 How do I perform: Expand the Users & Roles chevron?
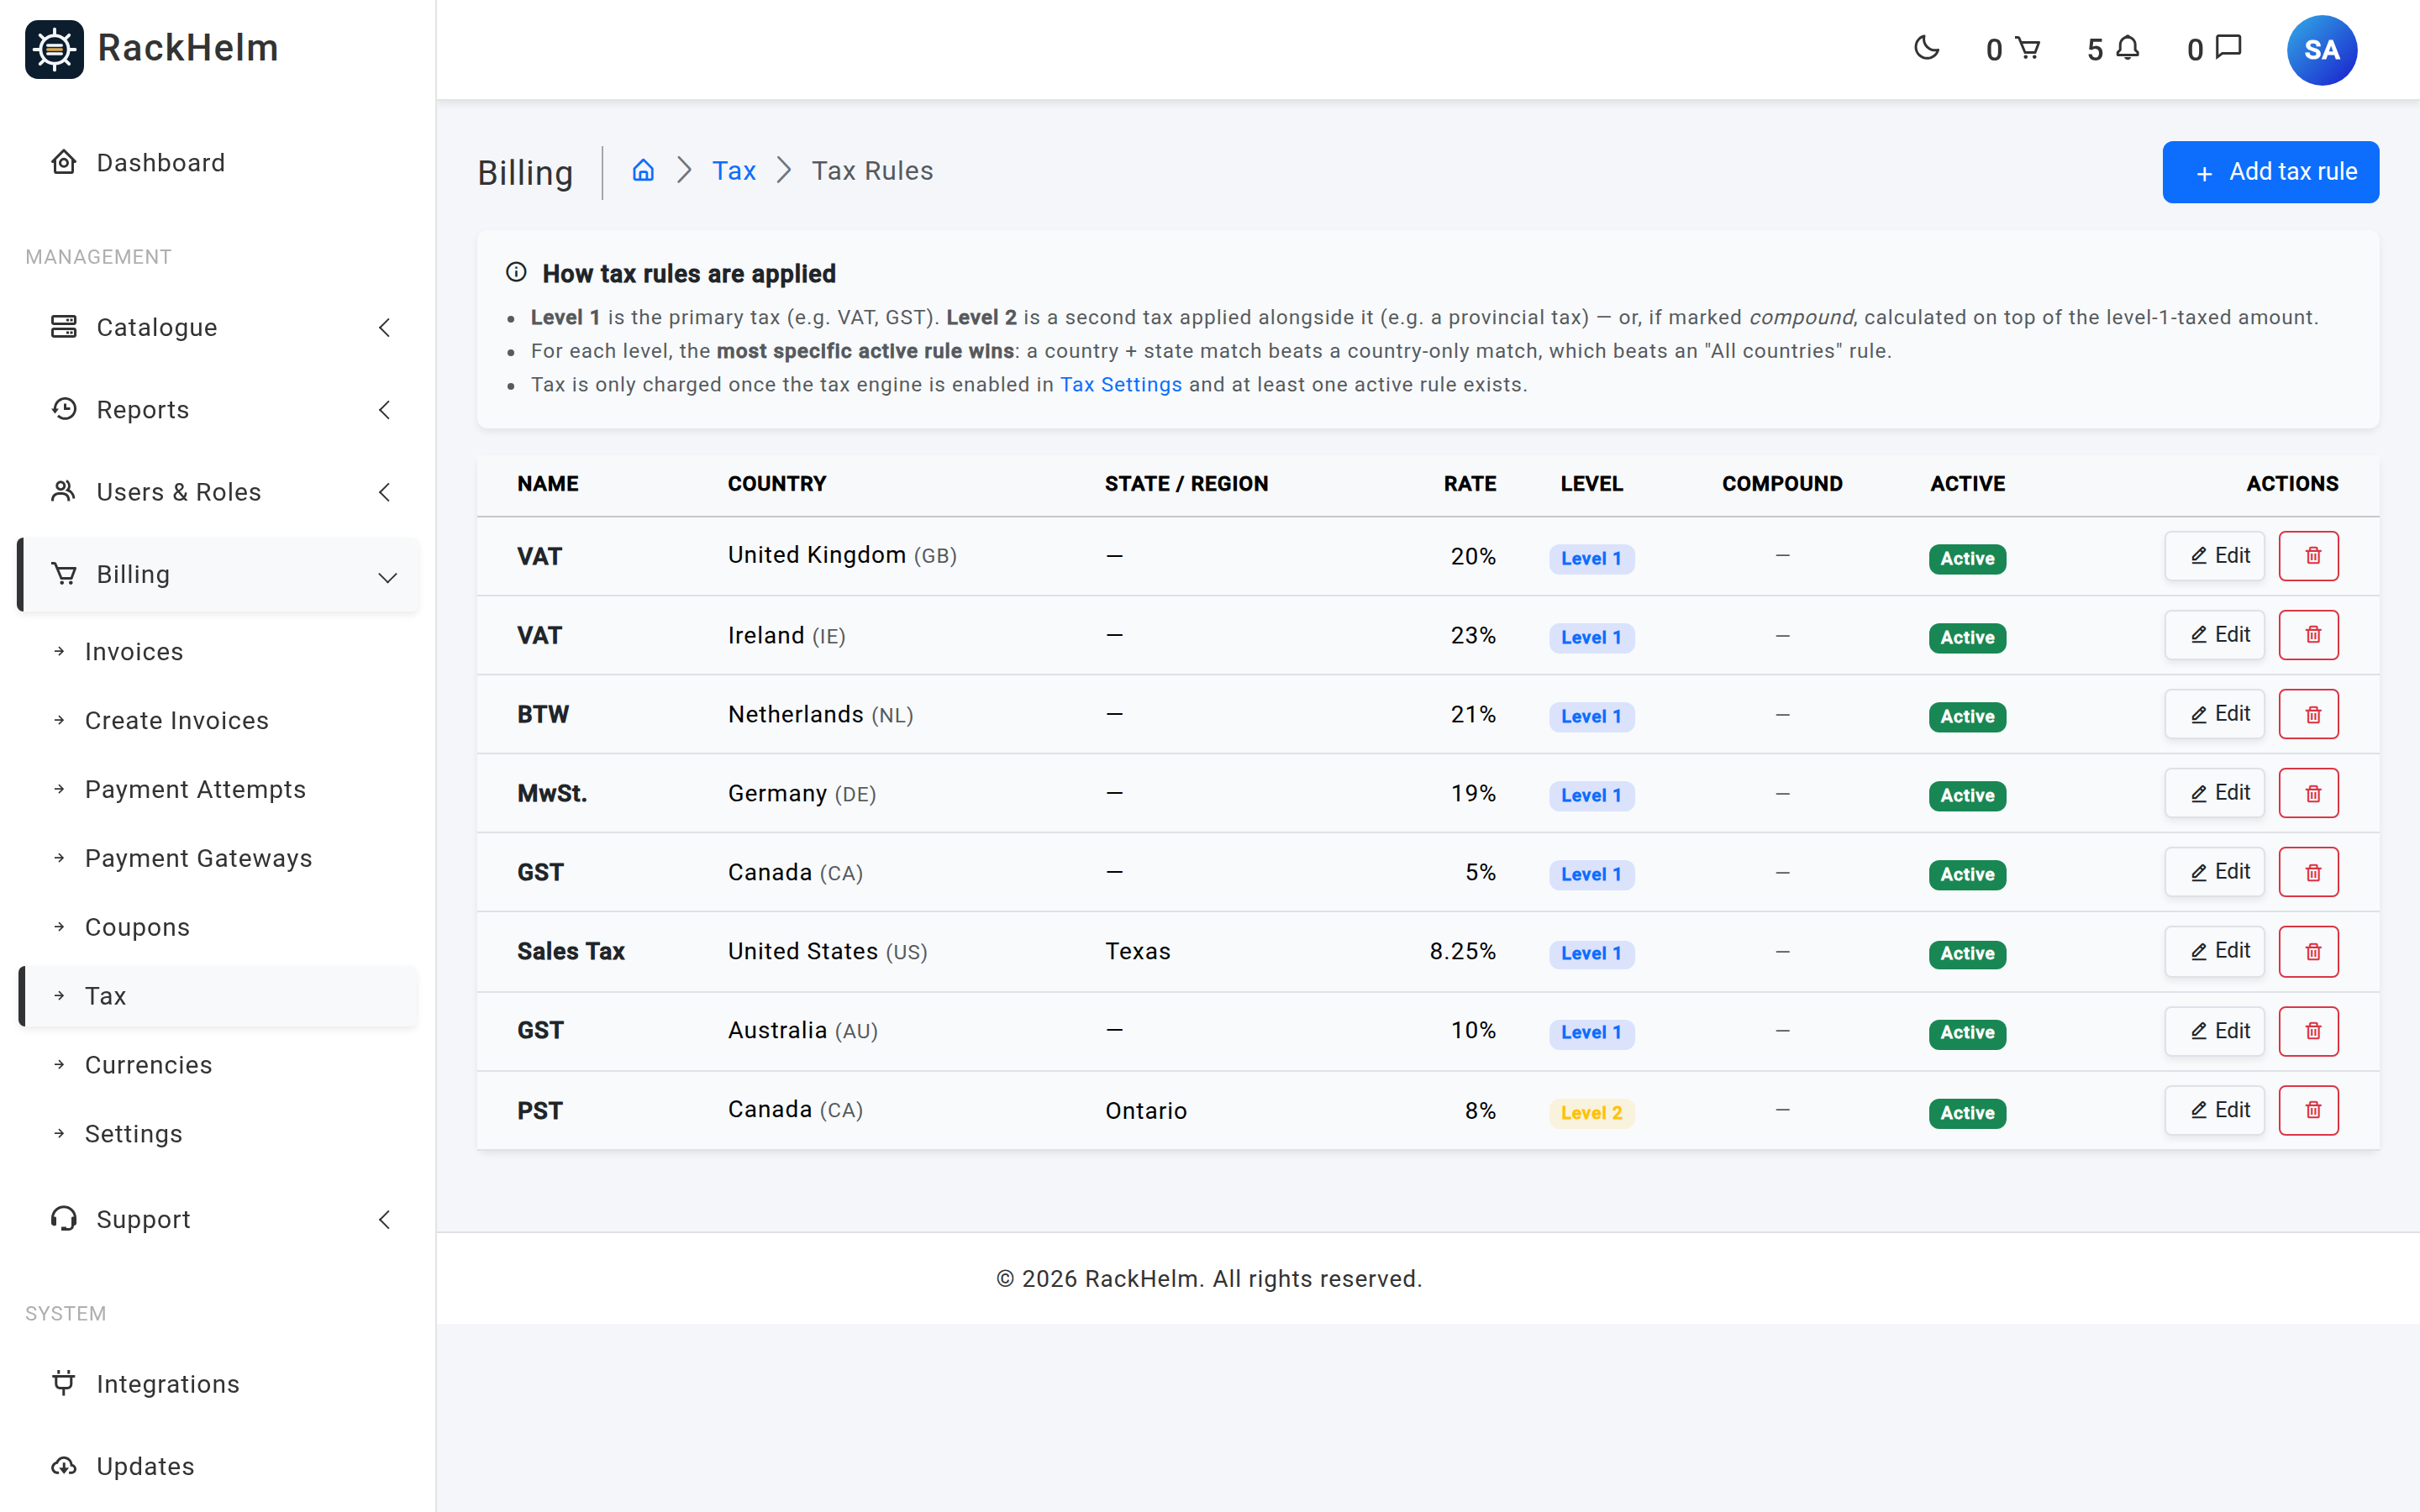(385, 492)
